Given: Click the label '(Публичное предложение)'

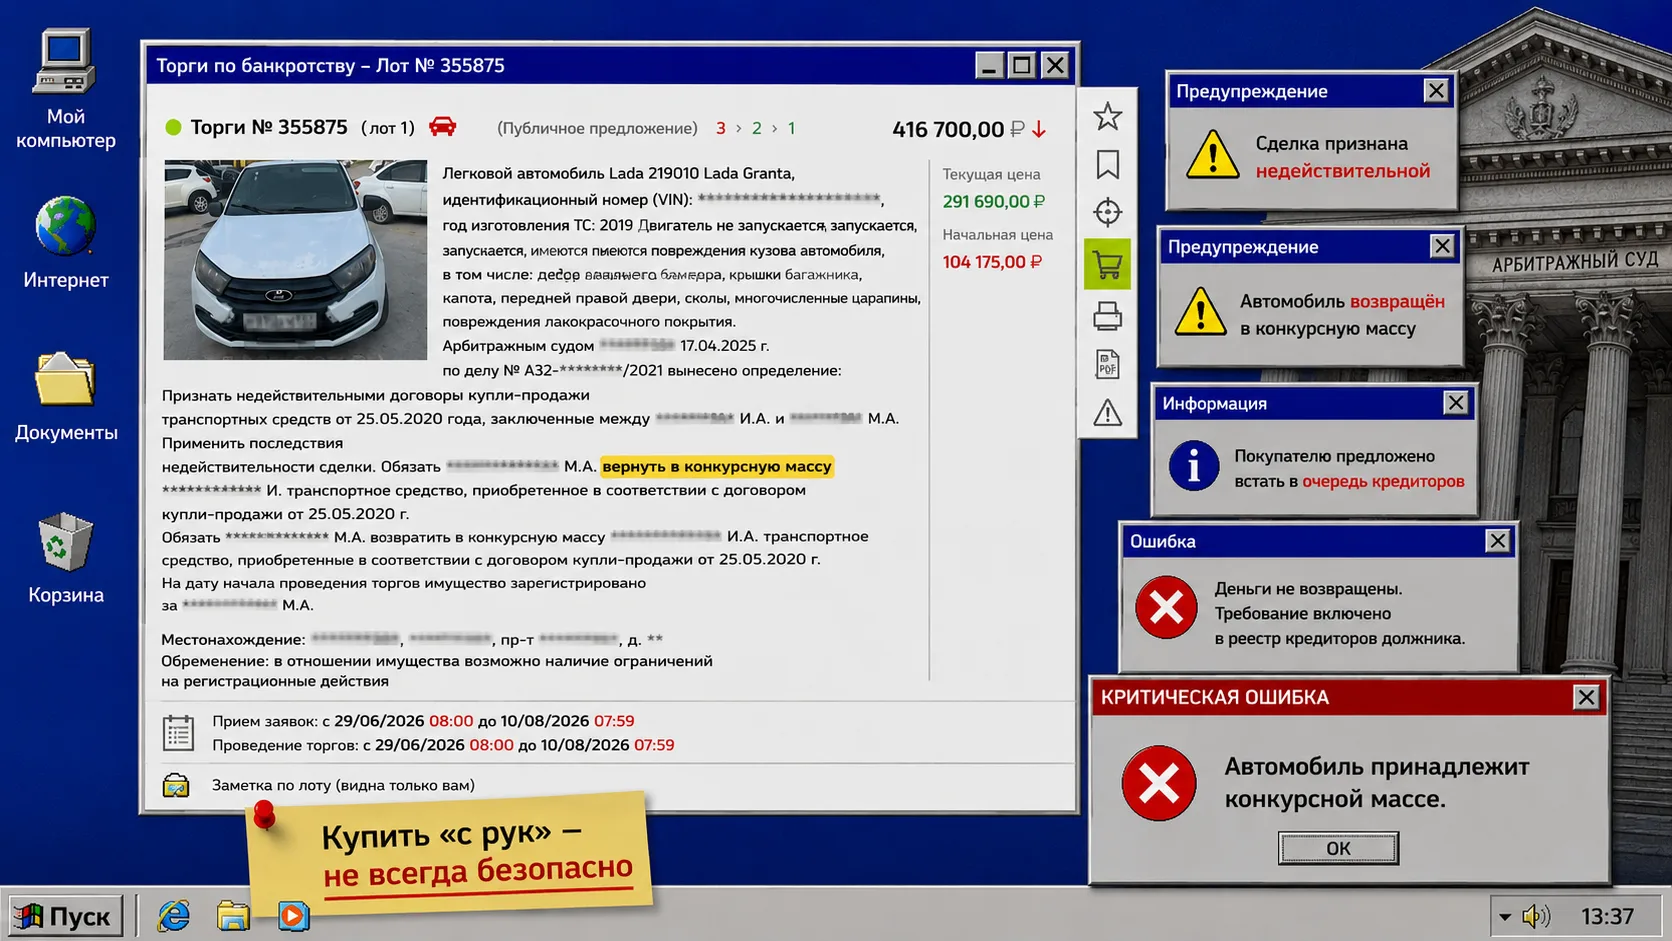Looking at the screenshot, I should (597, 128).
